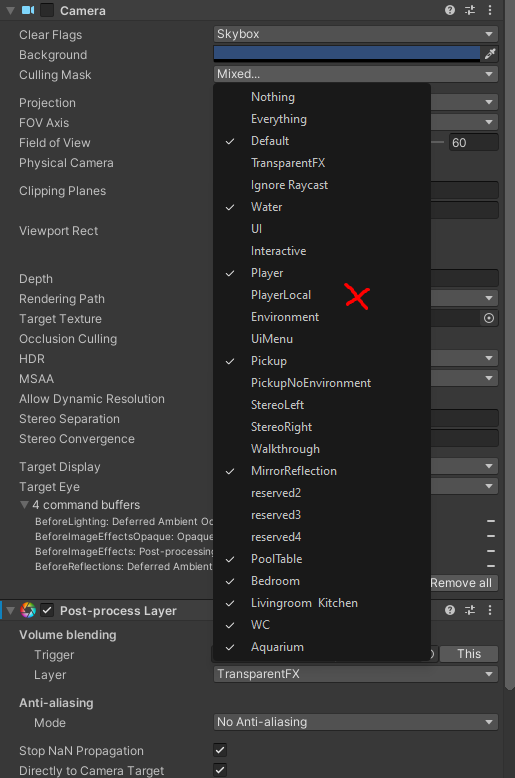Disable the Post-process Layer component checkbox

coord(47,610)
